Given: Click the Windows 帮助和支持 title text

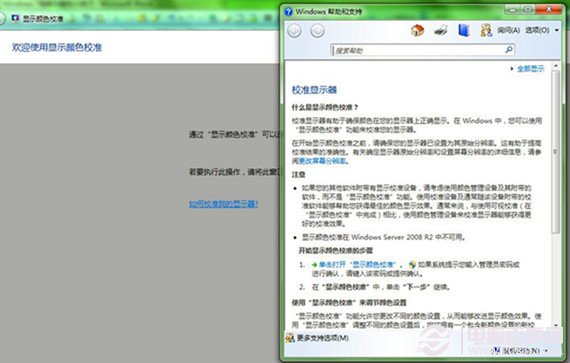Looking at the screenshot, I should 329,12.
